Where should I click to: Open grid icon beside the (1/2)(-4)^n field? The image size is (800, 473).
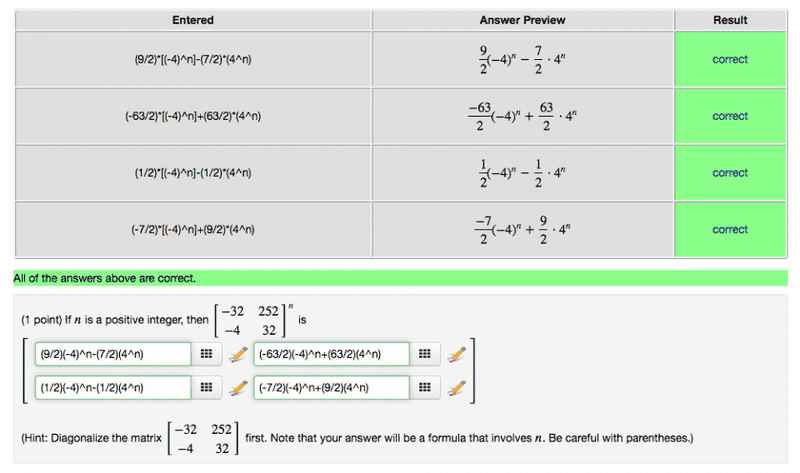(205, 388)
